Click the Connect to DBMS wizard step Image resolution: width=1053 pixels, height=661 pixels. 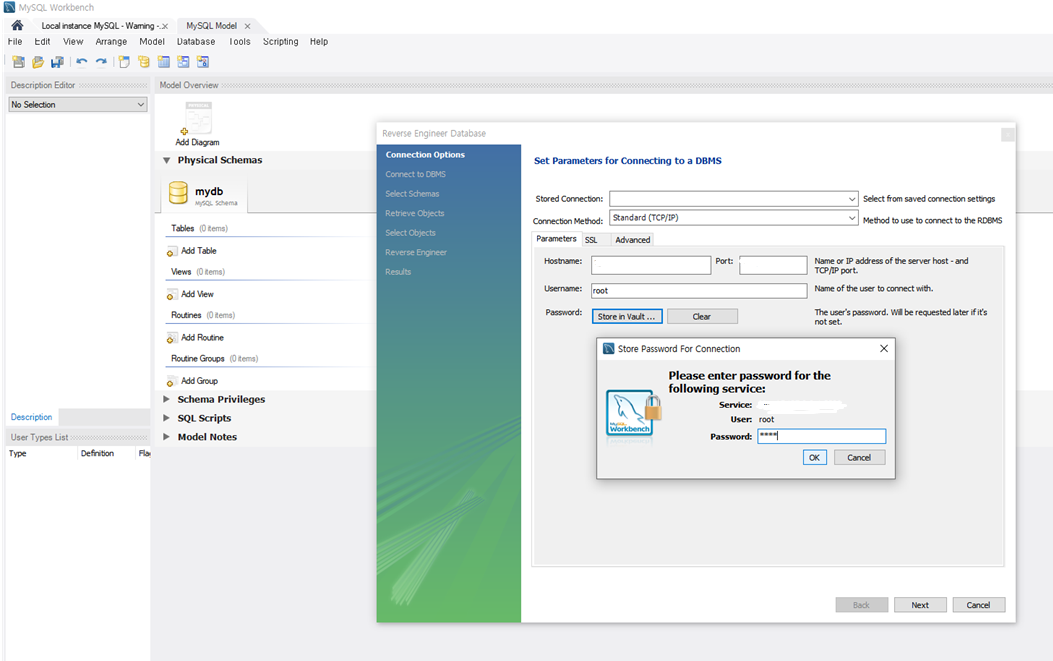[416, 174]
